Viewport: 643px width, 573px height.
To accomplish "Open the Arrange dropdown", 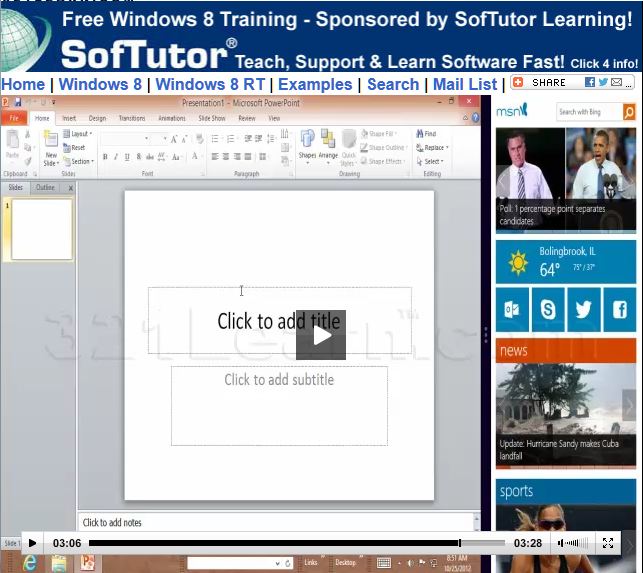I will tap(328, 146).
